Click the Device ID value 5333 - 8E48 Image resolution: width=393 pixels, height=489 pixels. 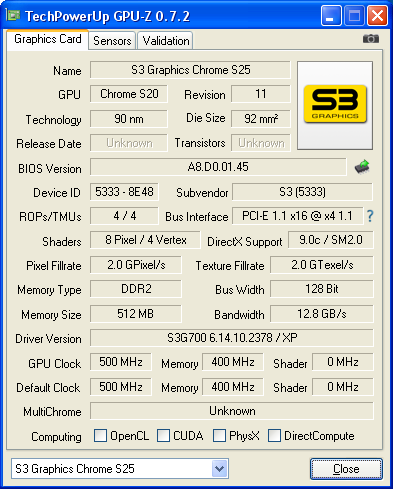tap(124, 192)
